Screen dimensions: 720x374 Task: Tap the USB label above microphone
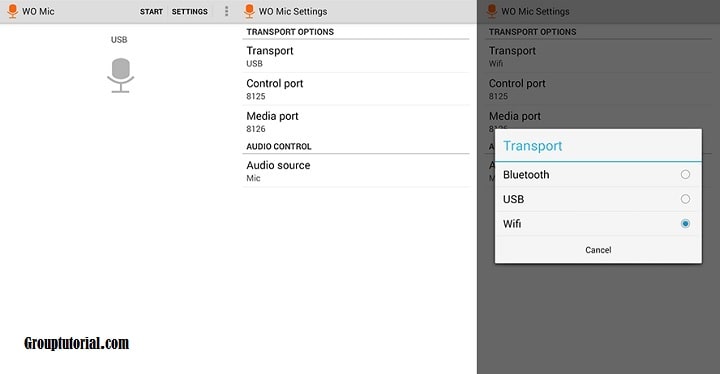(119, 40)
